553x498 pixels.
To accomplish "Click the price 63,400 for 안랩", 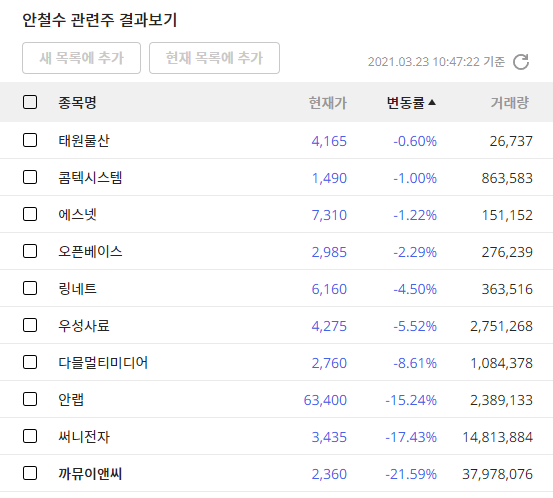I will [x=325, y=401].
